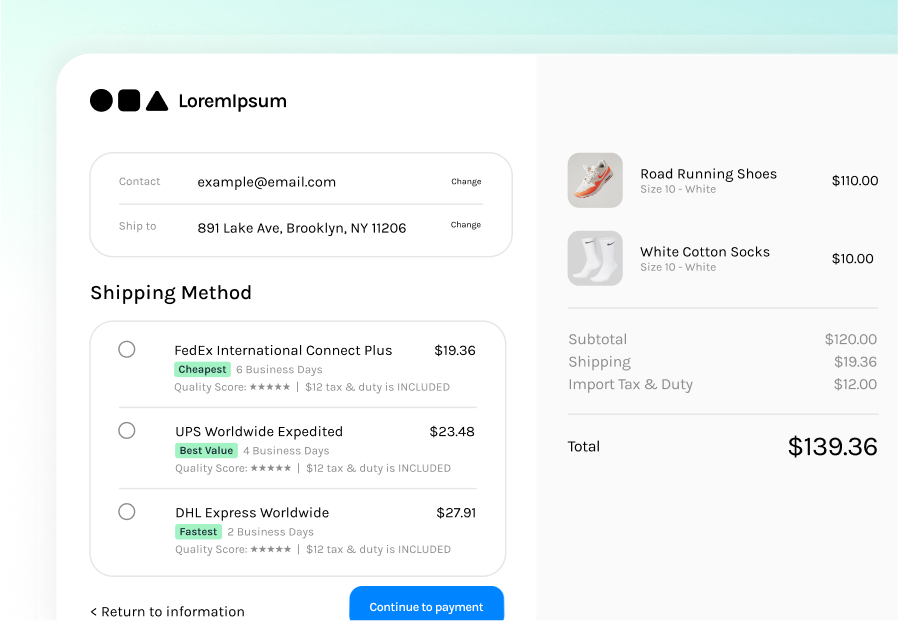Click example@email.com contact text
The height and width of the screenshot is (621, 898).
pos(267,182)
